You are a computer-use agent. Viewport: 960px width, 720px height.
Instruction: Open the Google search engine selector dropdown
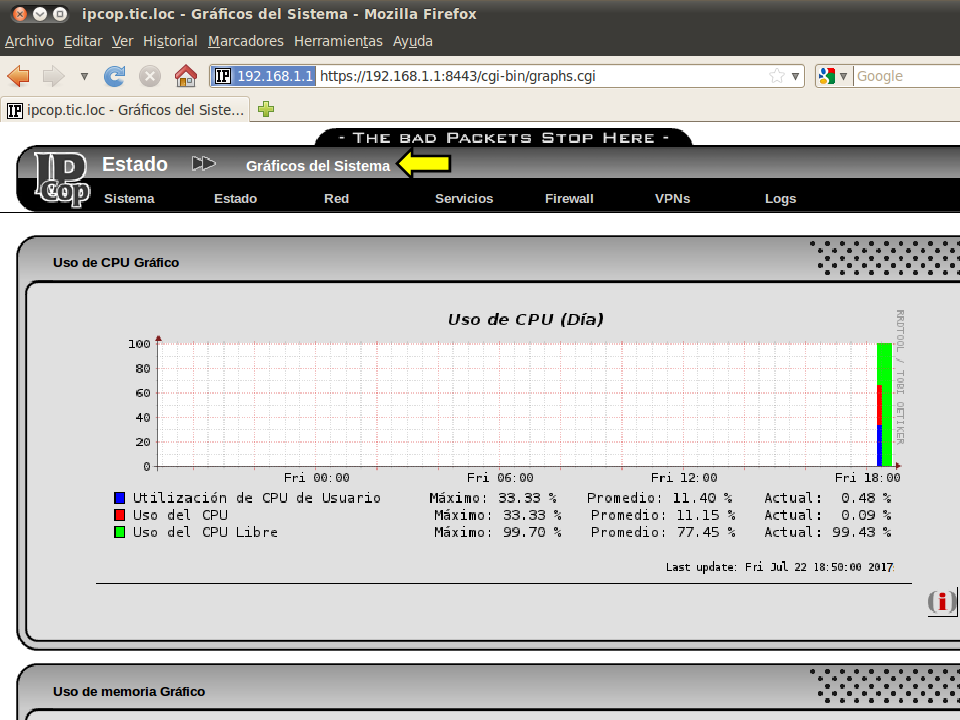[833, 76]
